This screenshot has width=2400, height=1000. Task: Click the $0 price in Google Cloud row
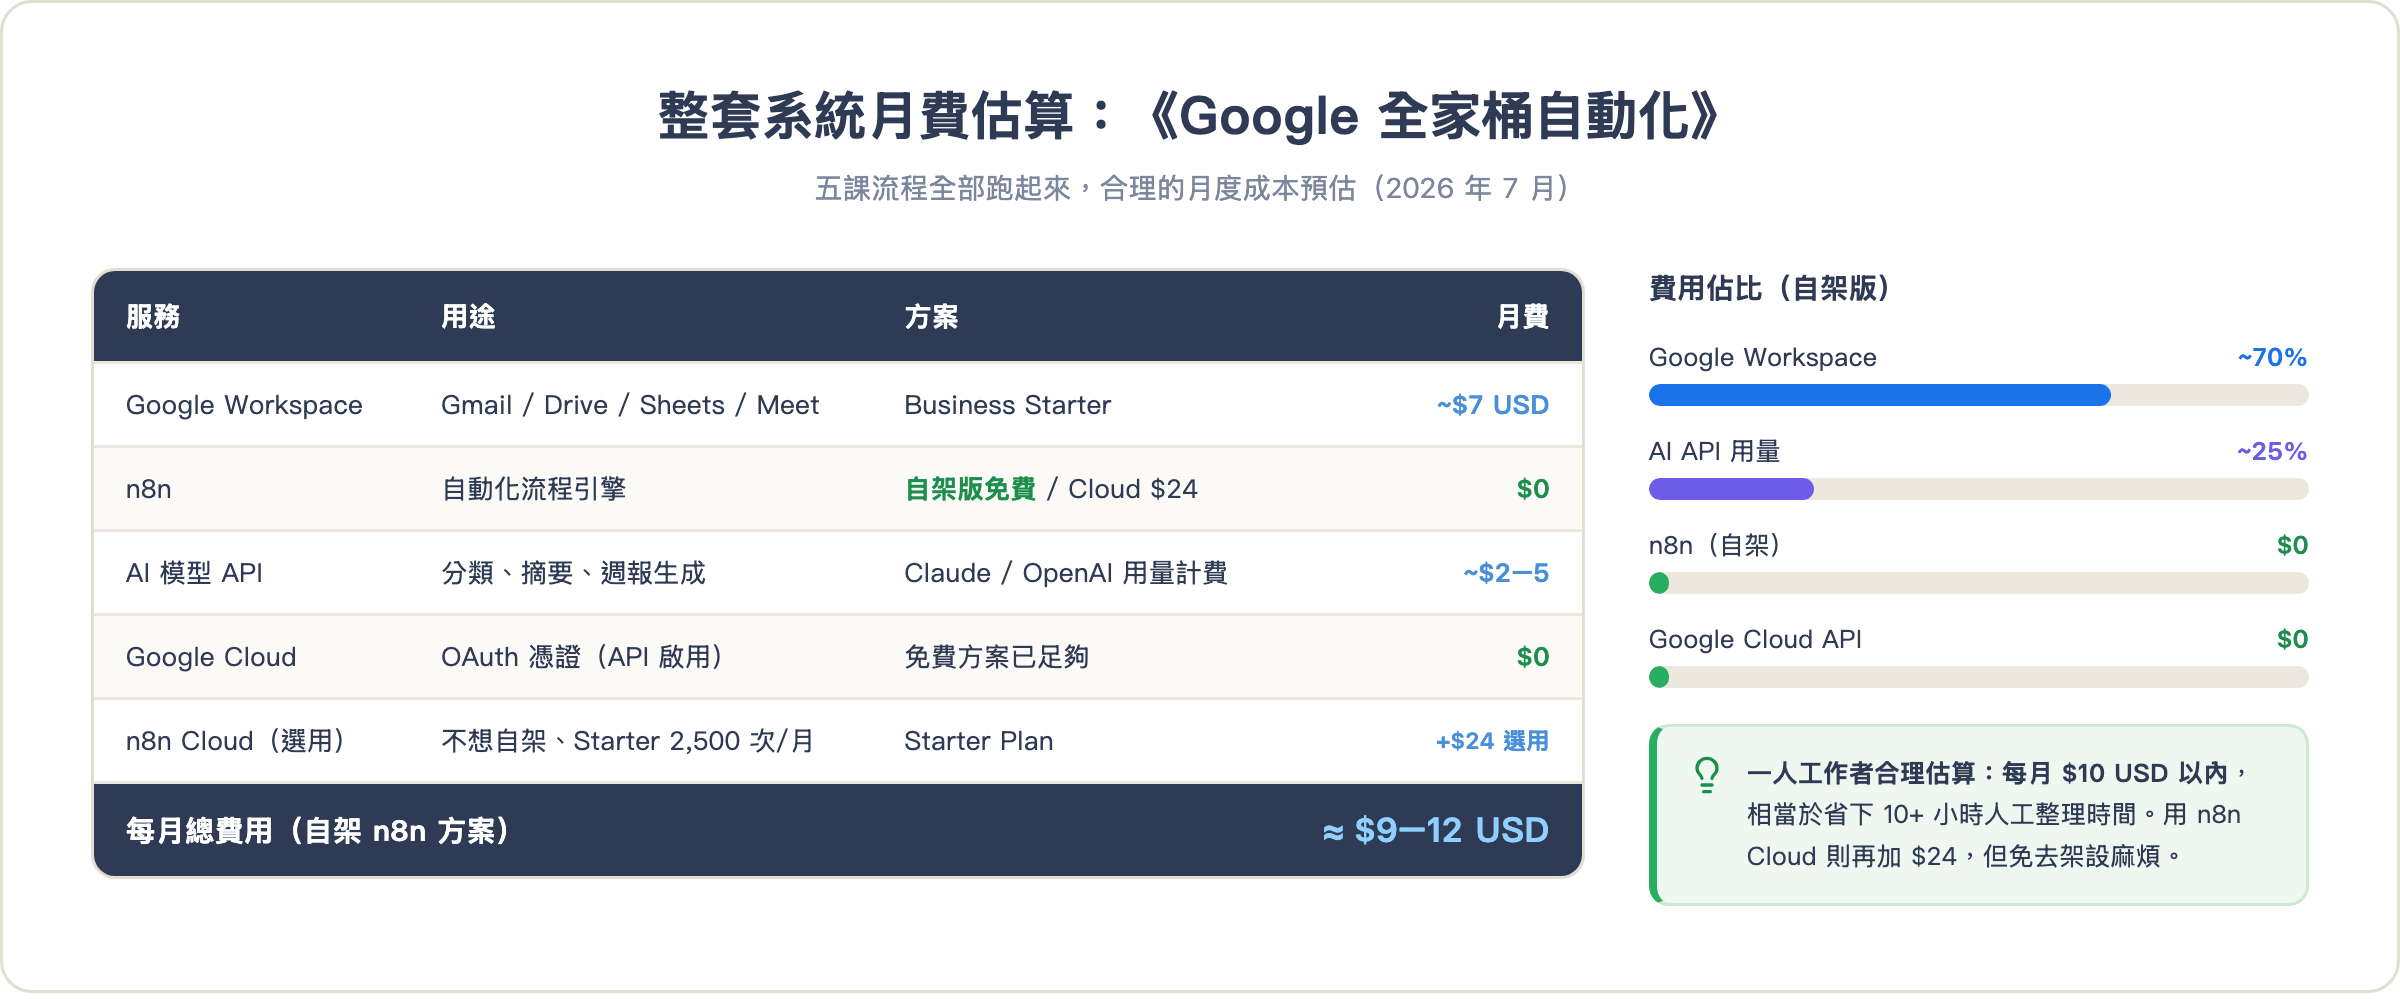click(x=1533, y=657)
